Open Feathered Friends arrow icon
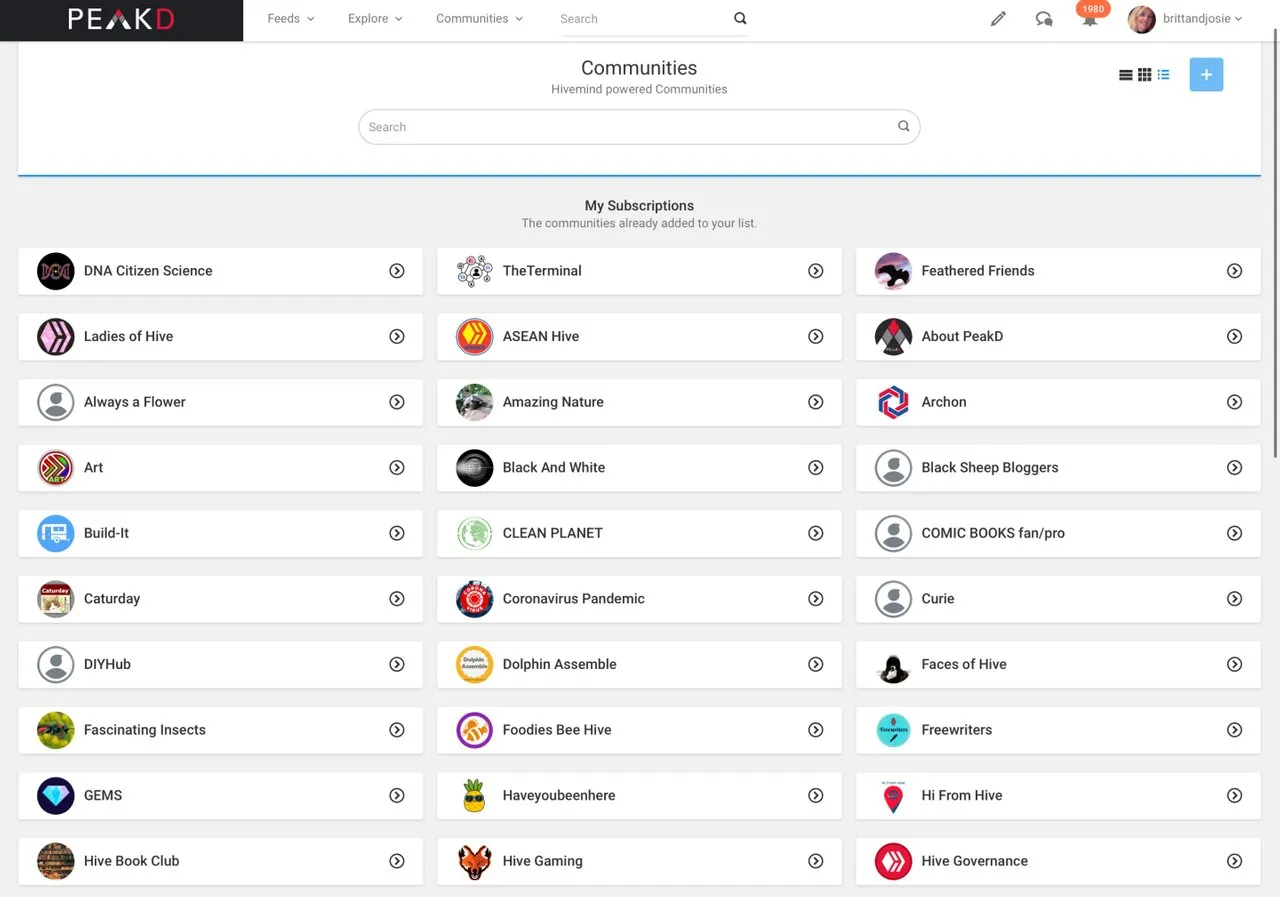This screenshot has width=1280, height=897. coord(1235,271)
